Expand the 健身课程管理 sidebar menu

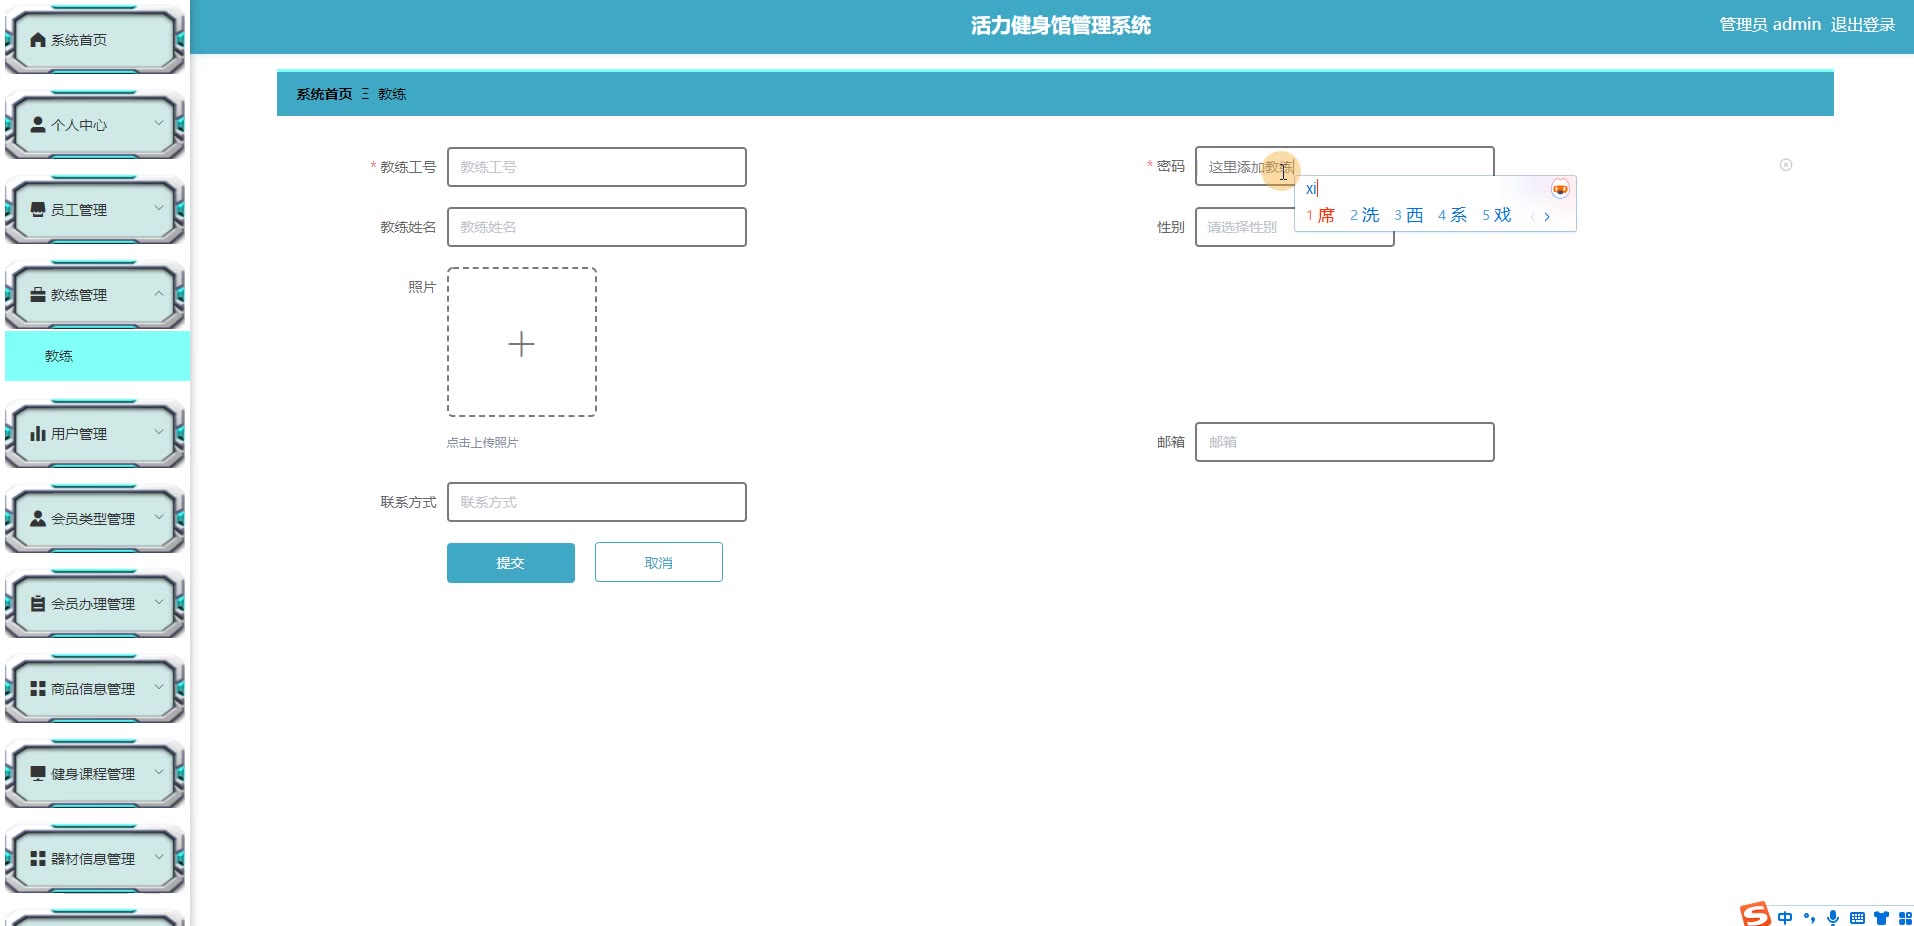(95, 774)
